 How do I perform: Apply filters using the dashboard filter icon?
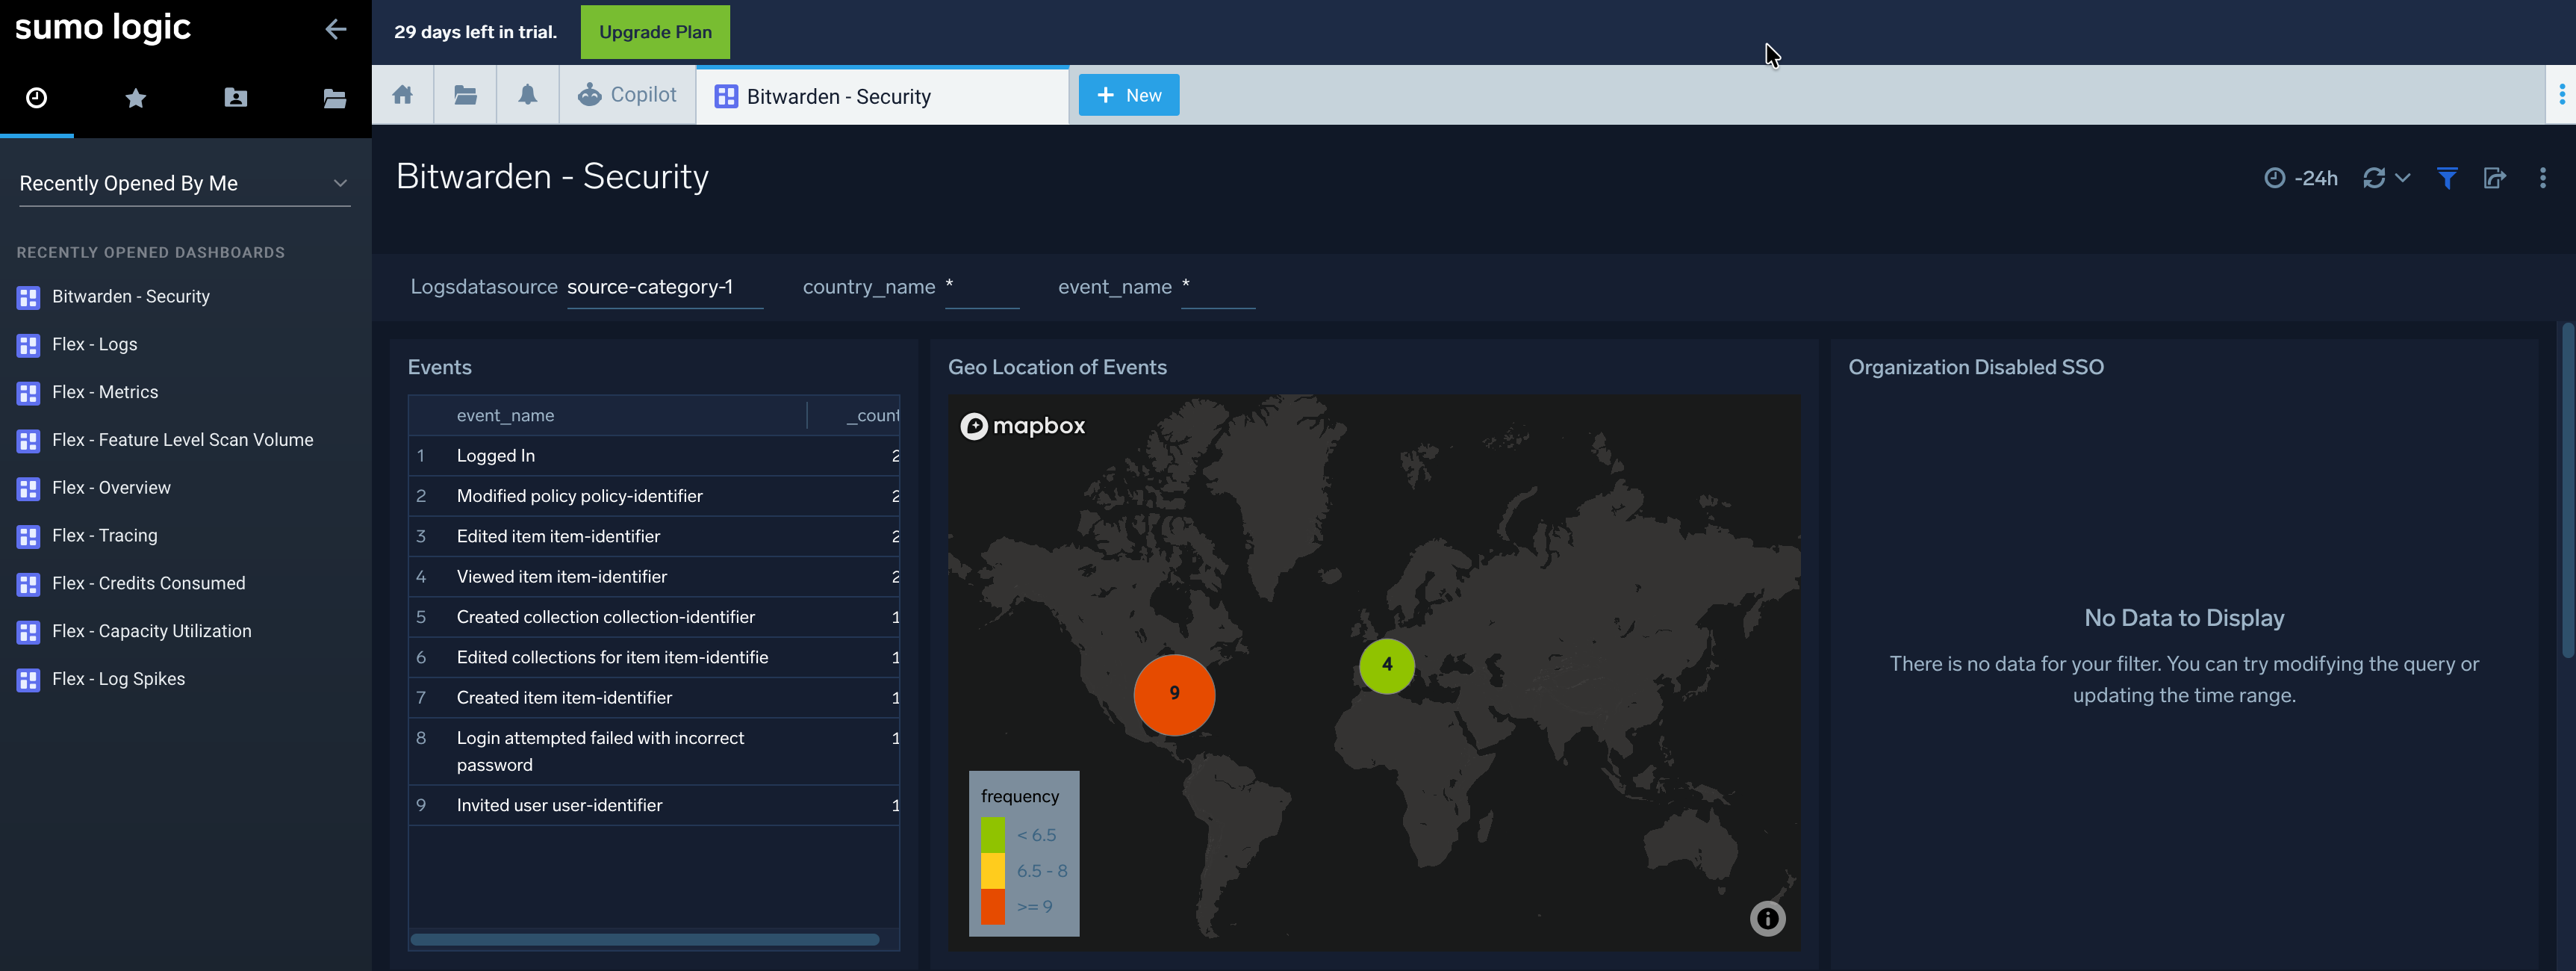point(2447,177)
